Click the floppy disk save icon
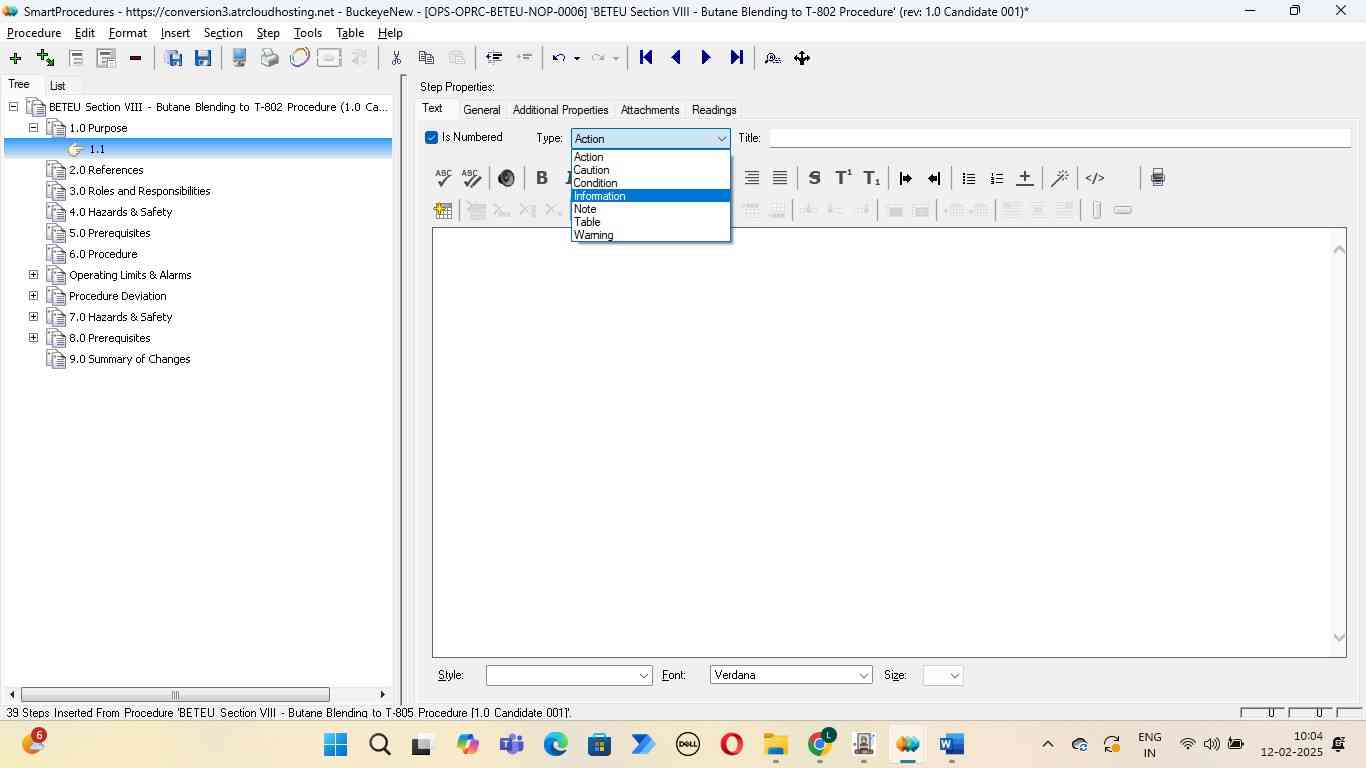Image resolution: width=1366 pixels, height=768 pixels. coord(203,58)
